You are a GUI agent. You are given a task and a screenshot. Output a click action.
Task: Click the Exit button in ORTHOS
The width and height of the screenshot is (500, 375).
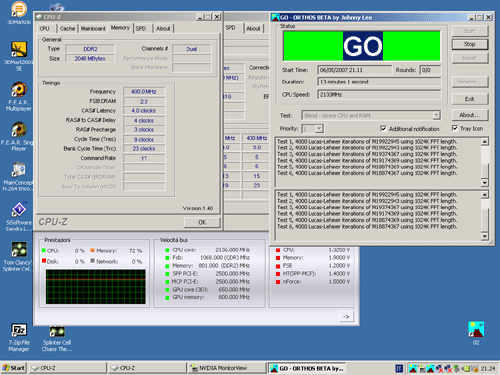[x=470, y=99]
